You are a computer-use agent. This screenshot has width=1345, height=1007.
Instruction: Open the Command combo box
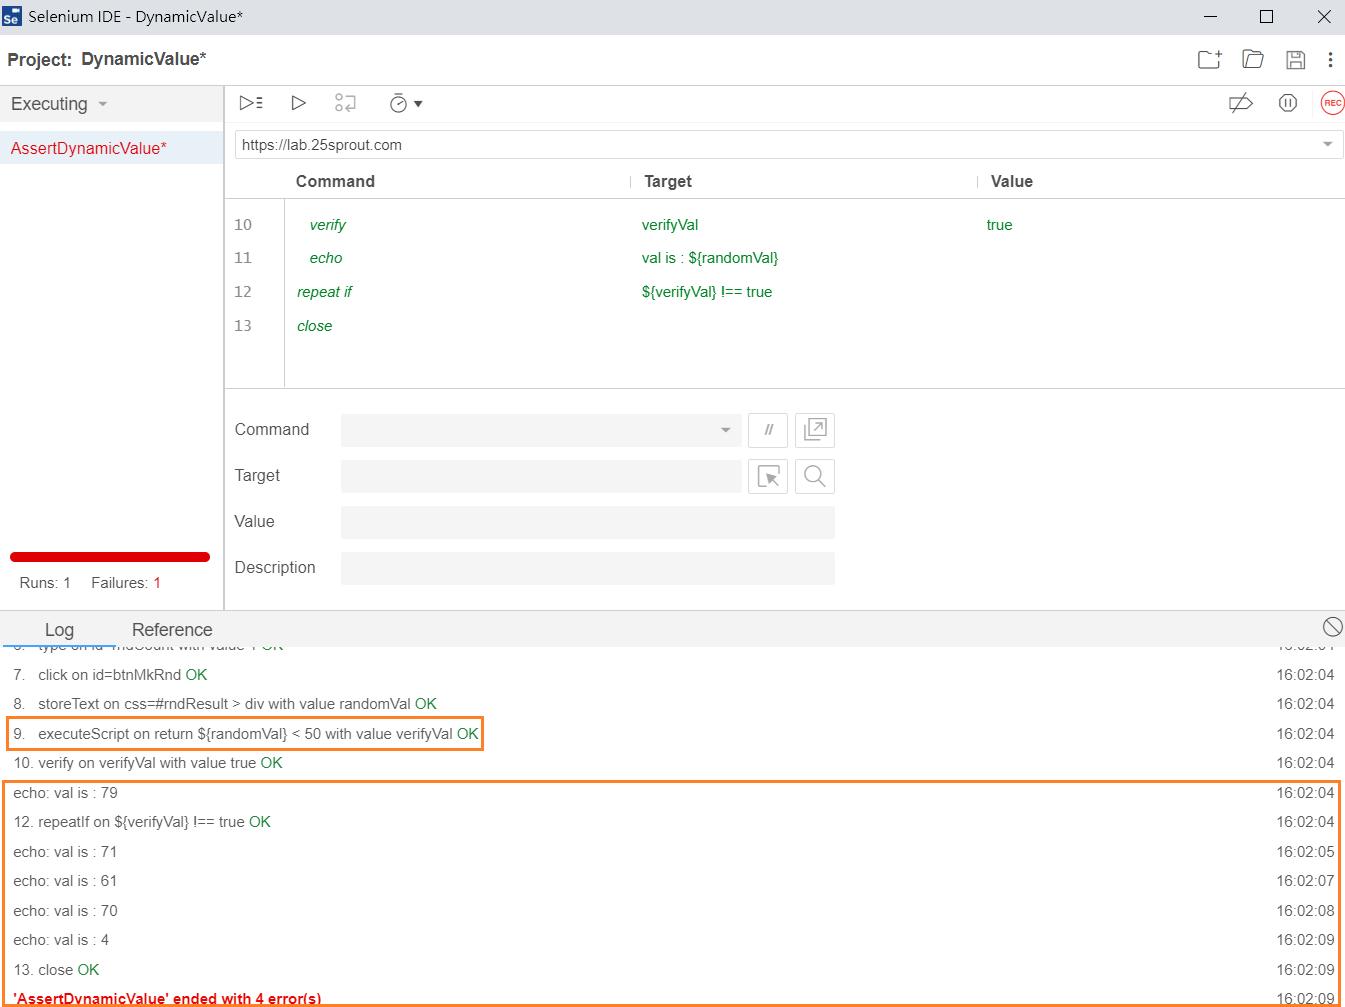click(541, 430)
